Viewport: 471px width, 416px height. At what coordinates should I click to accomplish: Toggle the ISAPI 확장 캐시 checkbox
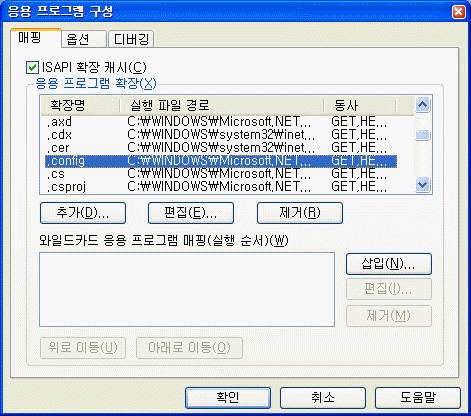[x=32, y=68]
